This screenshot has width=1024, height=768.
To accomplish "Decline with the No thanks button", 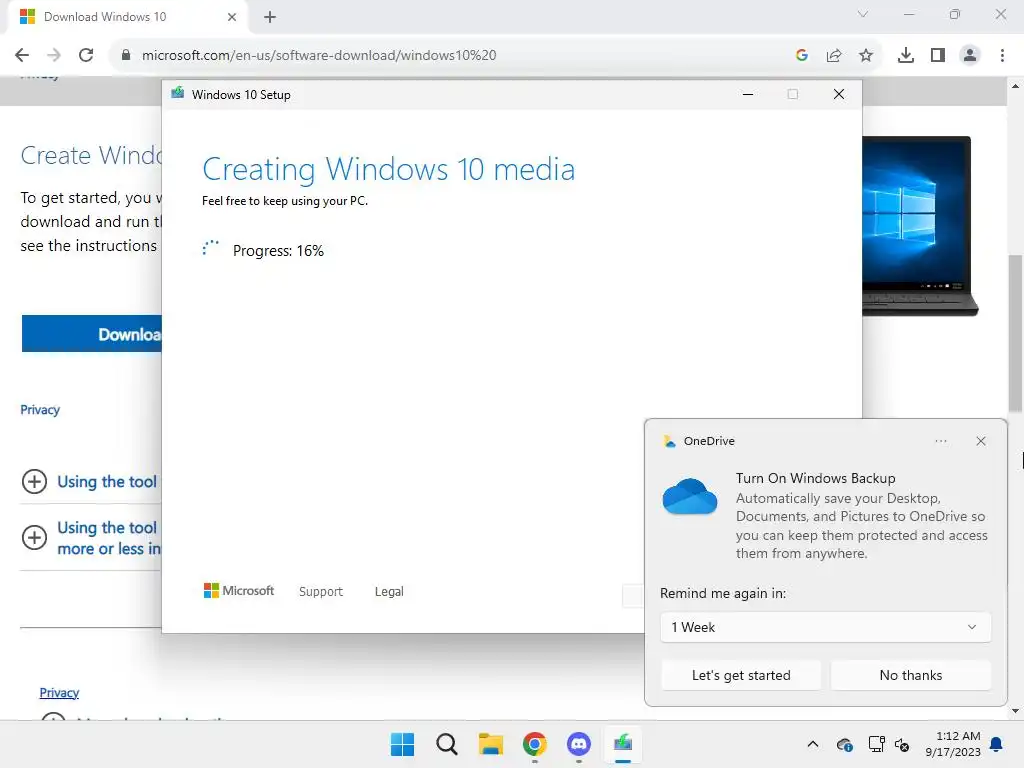I will (911, 675).
